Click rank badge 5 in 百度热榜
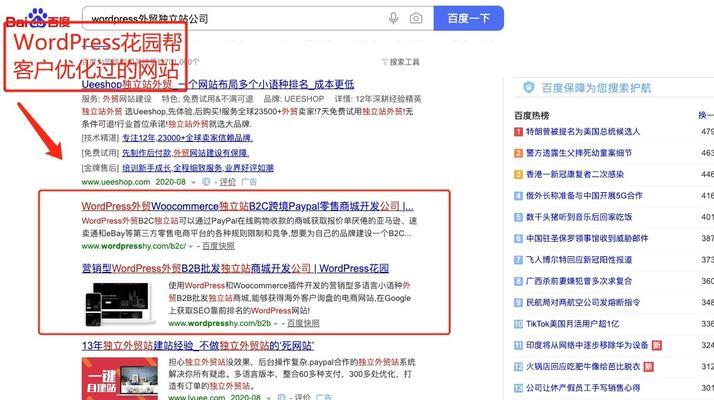This screenshot has height=400, width=714. click(x=518, y=217)
